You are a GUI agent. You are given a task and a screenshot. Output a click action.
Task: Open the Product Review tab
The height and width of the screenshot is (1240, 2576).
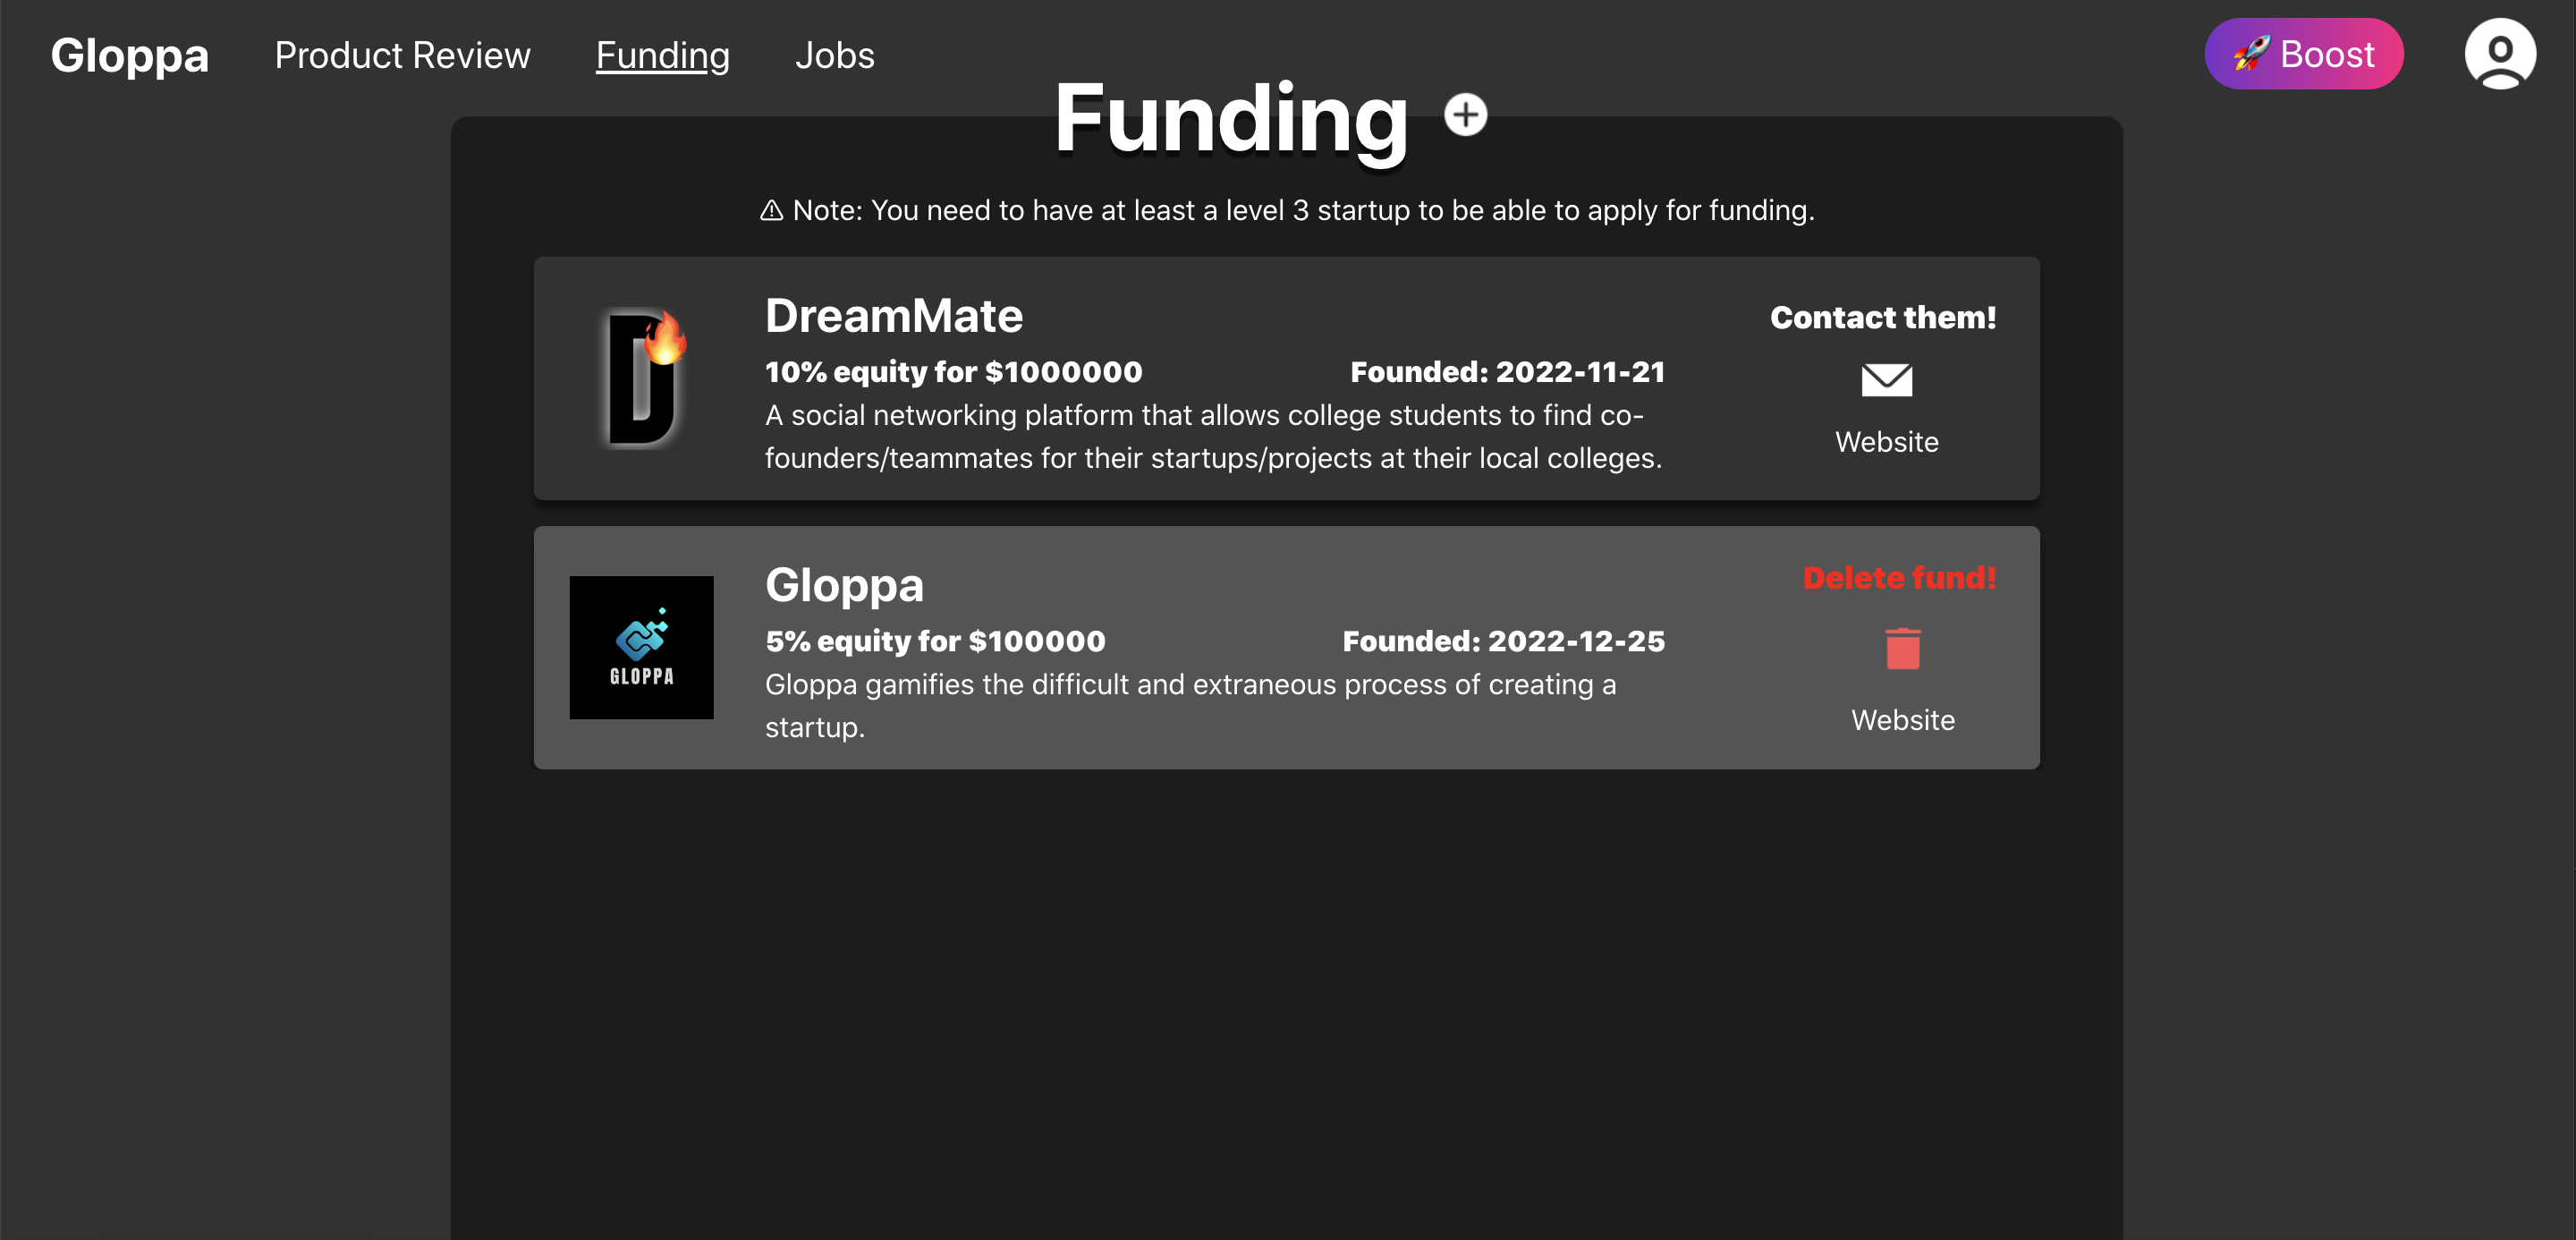(402, 55)
